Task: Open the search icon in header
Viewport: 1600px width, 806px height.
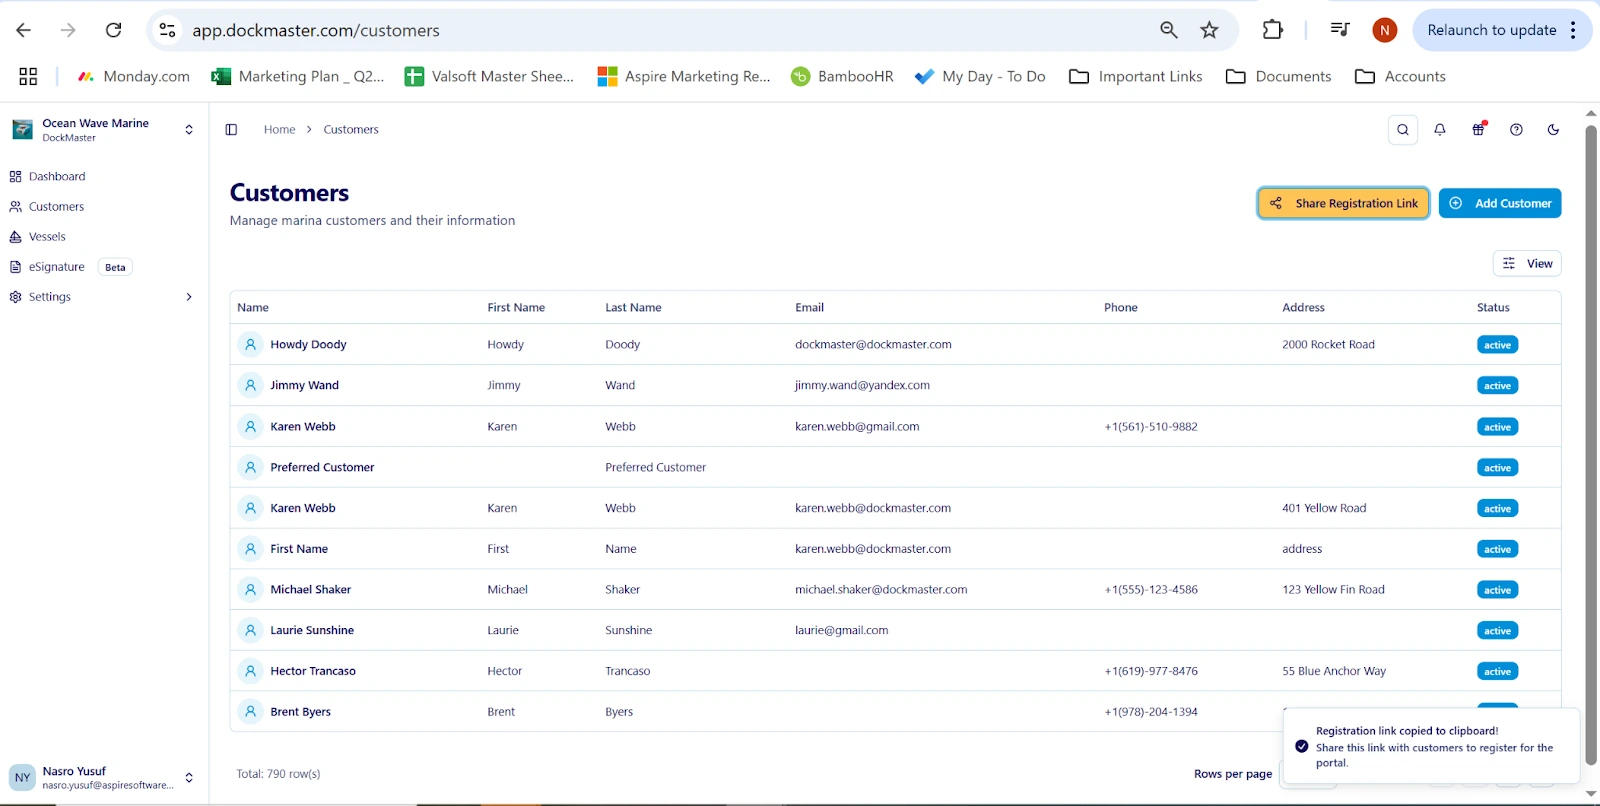Action: point(1403,129)
